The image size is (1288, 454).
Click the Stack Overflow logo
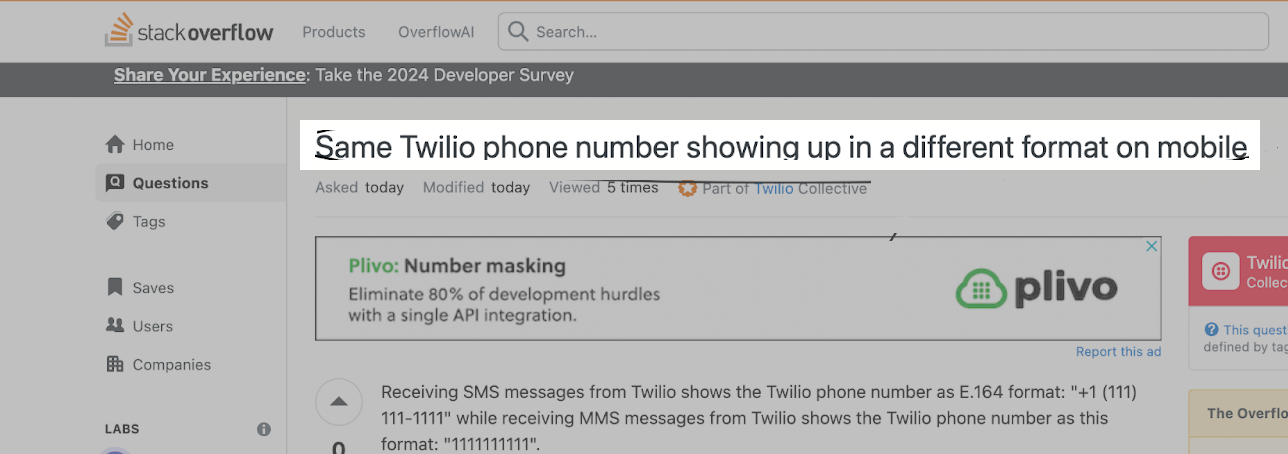coord(189,31)
